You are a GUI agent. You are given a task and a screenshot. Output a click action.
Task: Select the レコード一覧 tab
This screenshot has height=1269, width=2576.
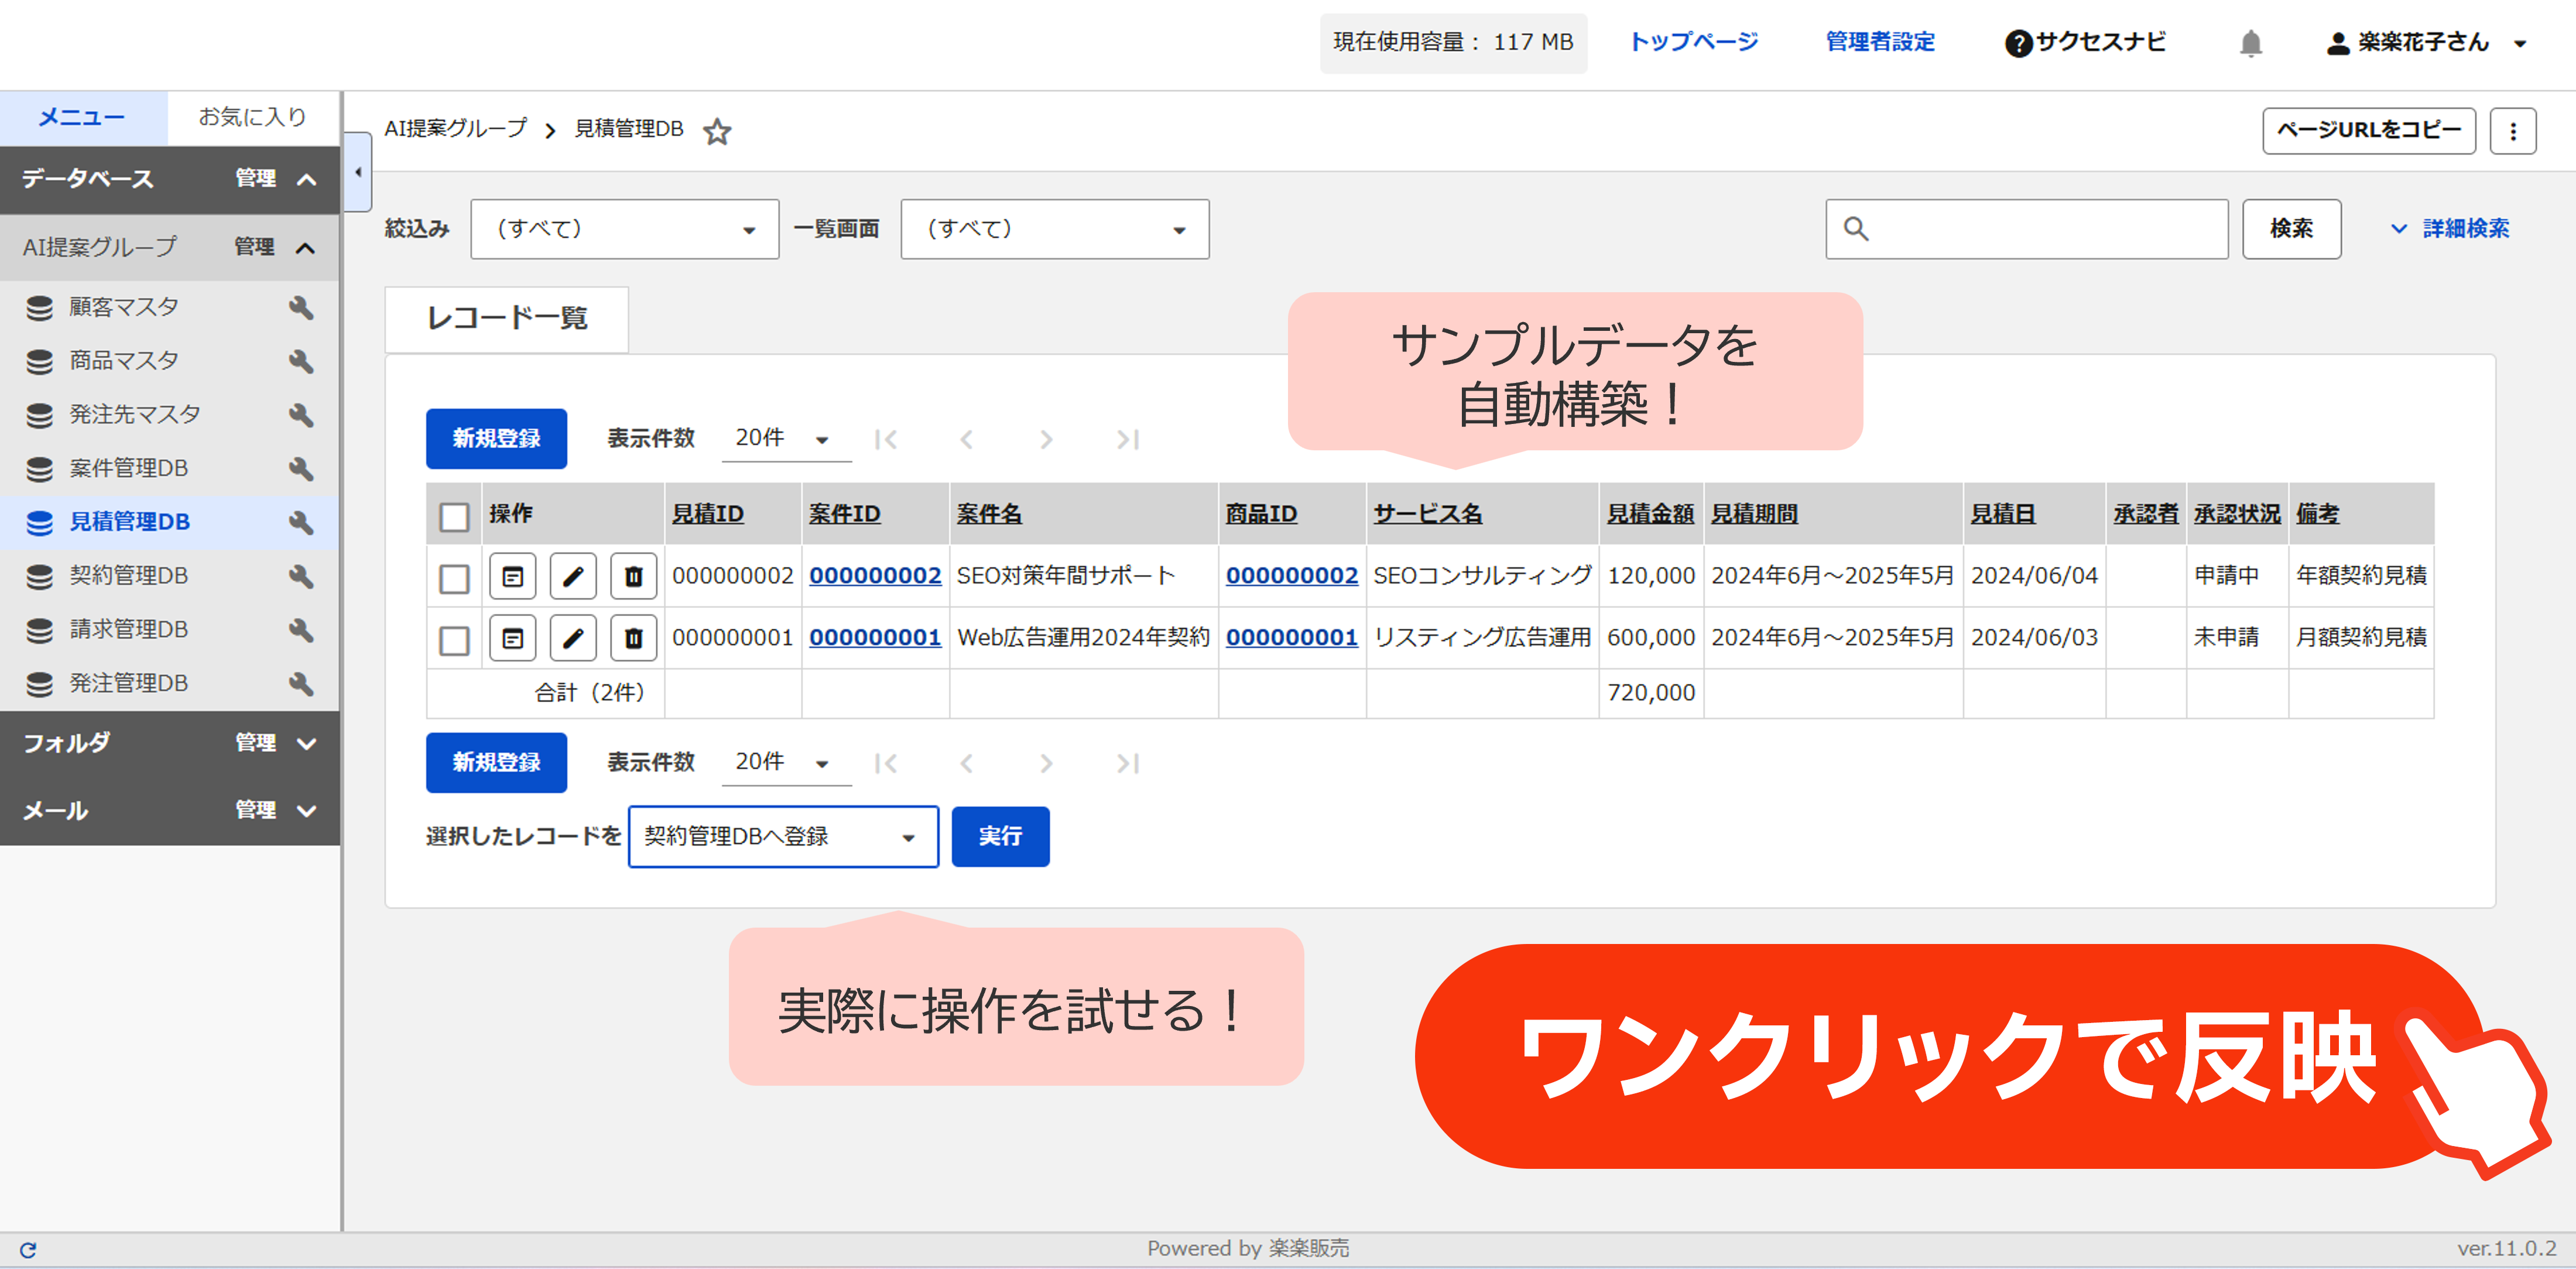[x=507, y=319]
